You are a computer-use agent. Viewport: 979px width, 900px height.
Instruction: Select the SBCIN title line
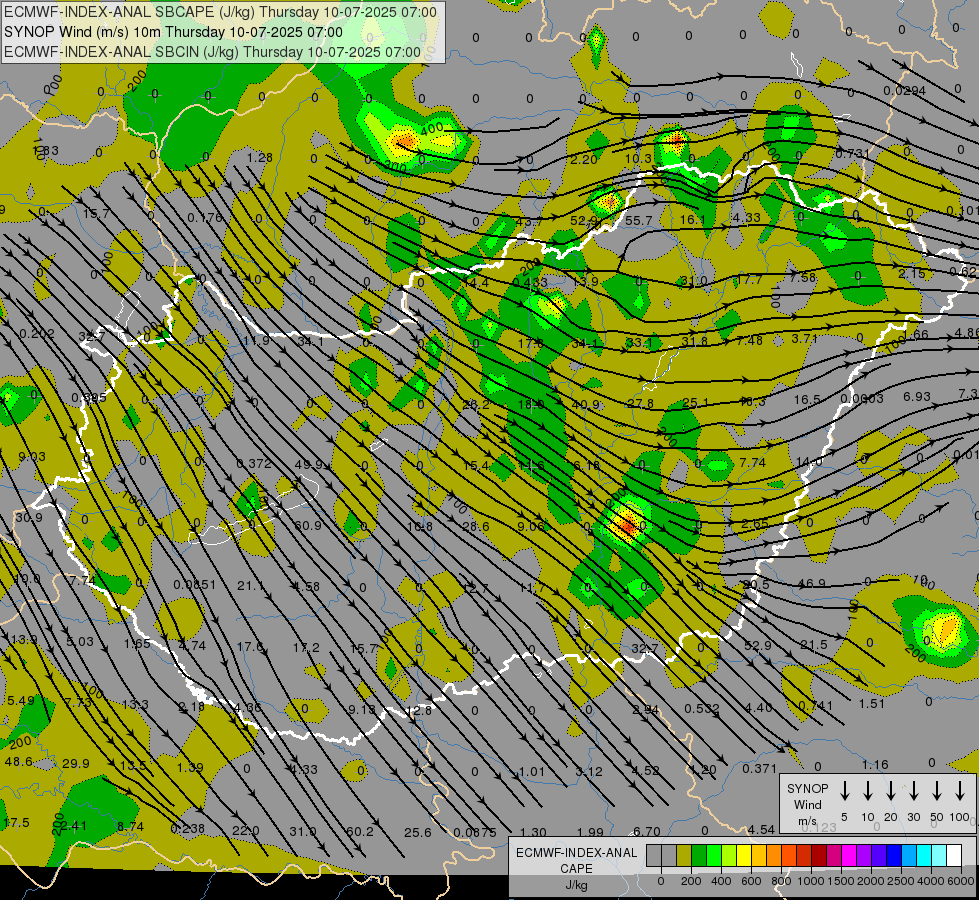[x=212, y=52]
